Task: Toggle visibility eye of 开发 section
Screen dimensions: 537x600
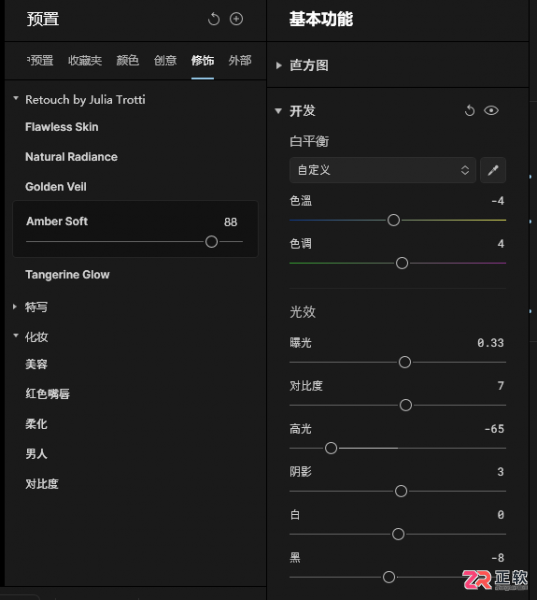Action: point(491,111)
